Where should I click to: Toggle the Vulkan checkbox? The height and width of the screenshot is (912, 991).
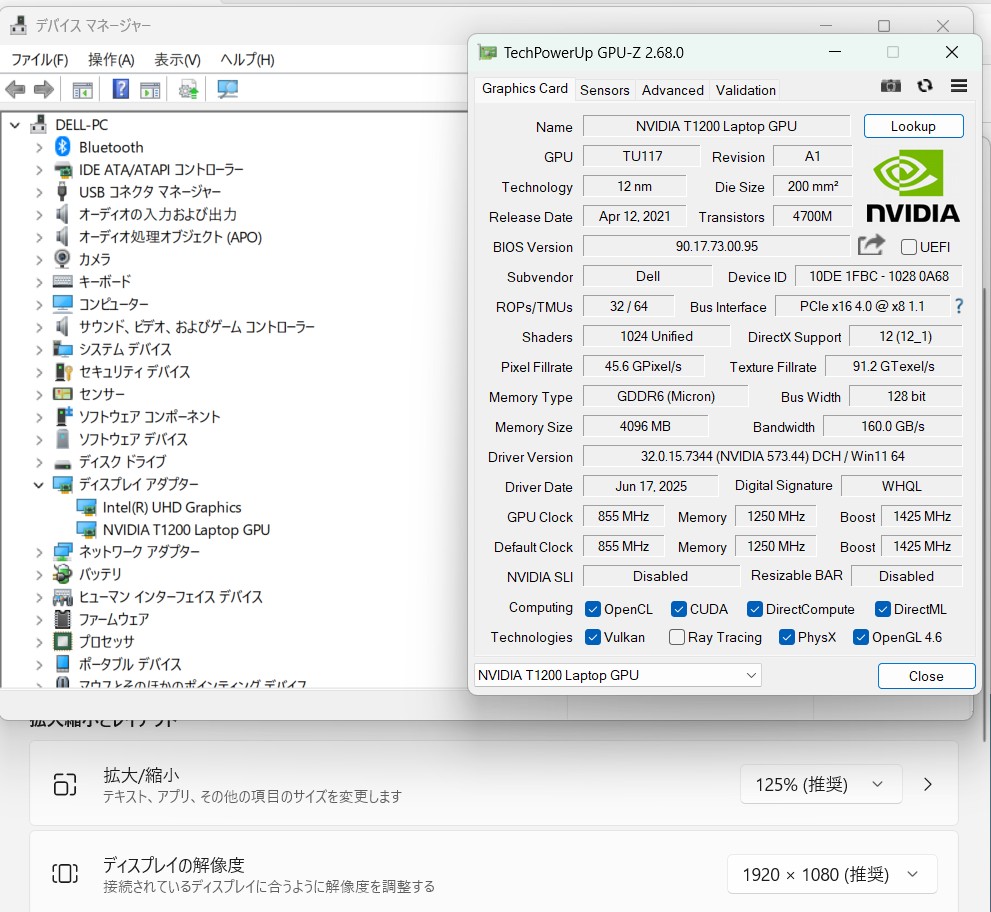pyautogui.click(x=592, y=636)
